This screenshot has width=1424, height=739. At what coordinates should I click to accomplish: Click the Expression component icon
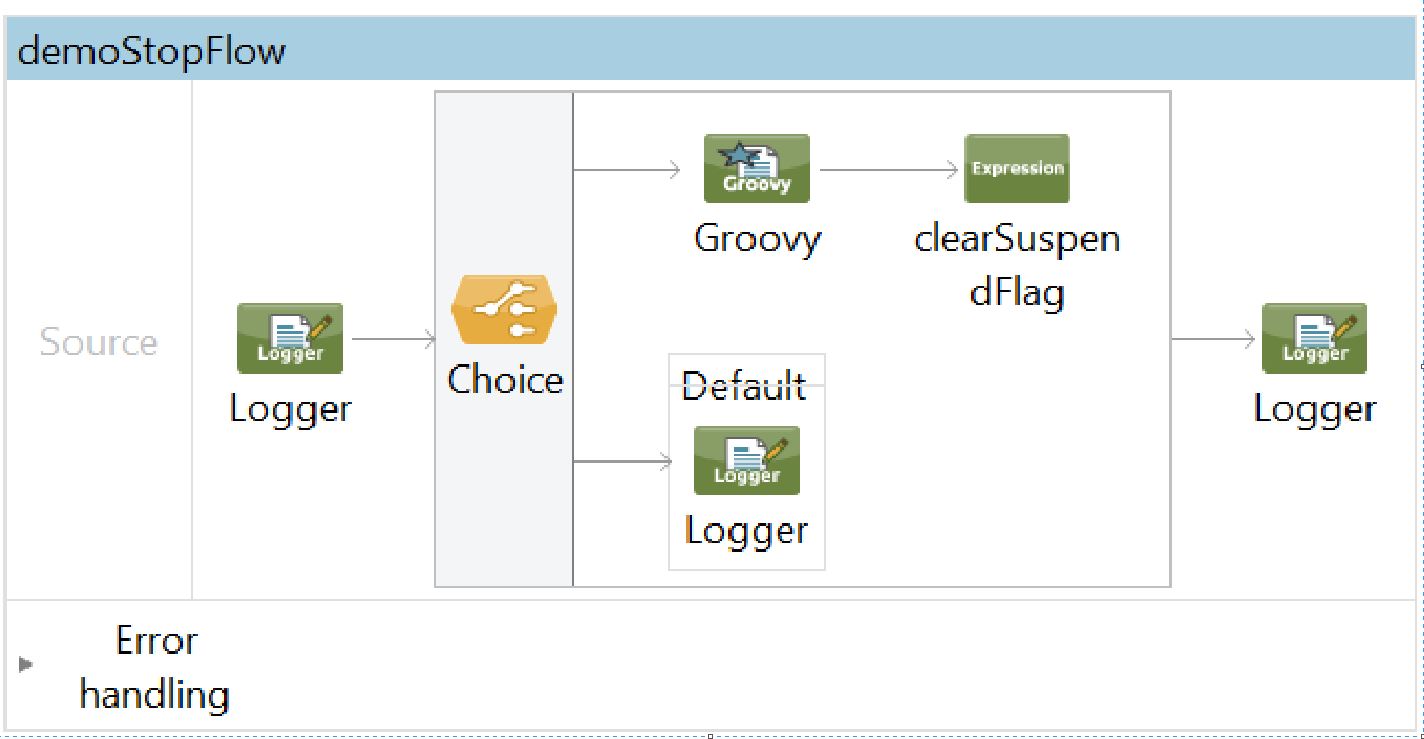(1016, 169)
